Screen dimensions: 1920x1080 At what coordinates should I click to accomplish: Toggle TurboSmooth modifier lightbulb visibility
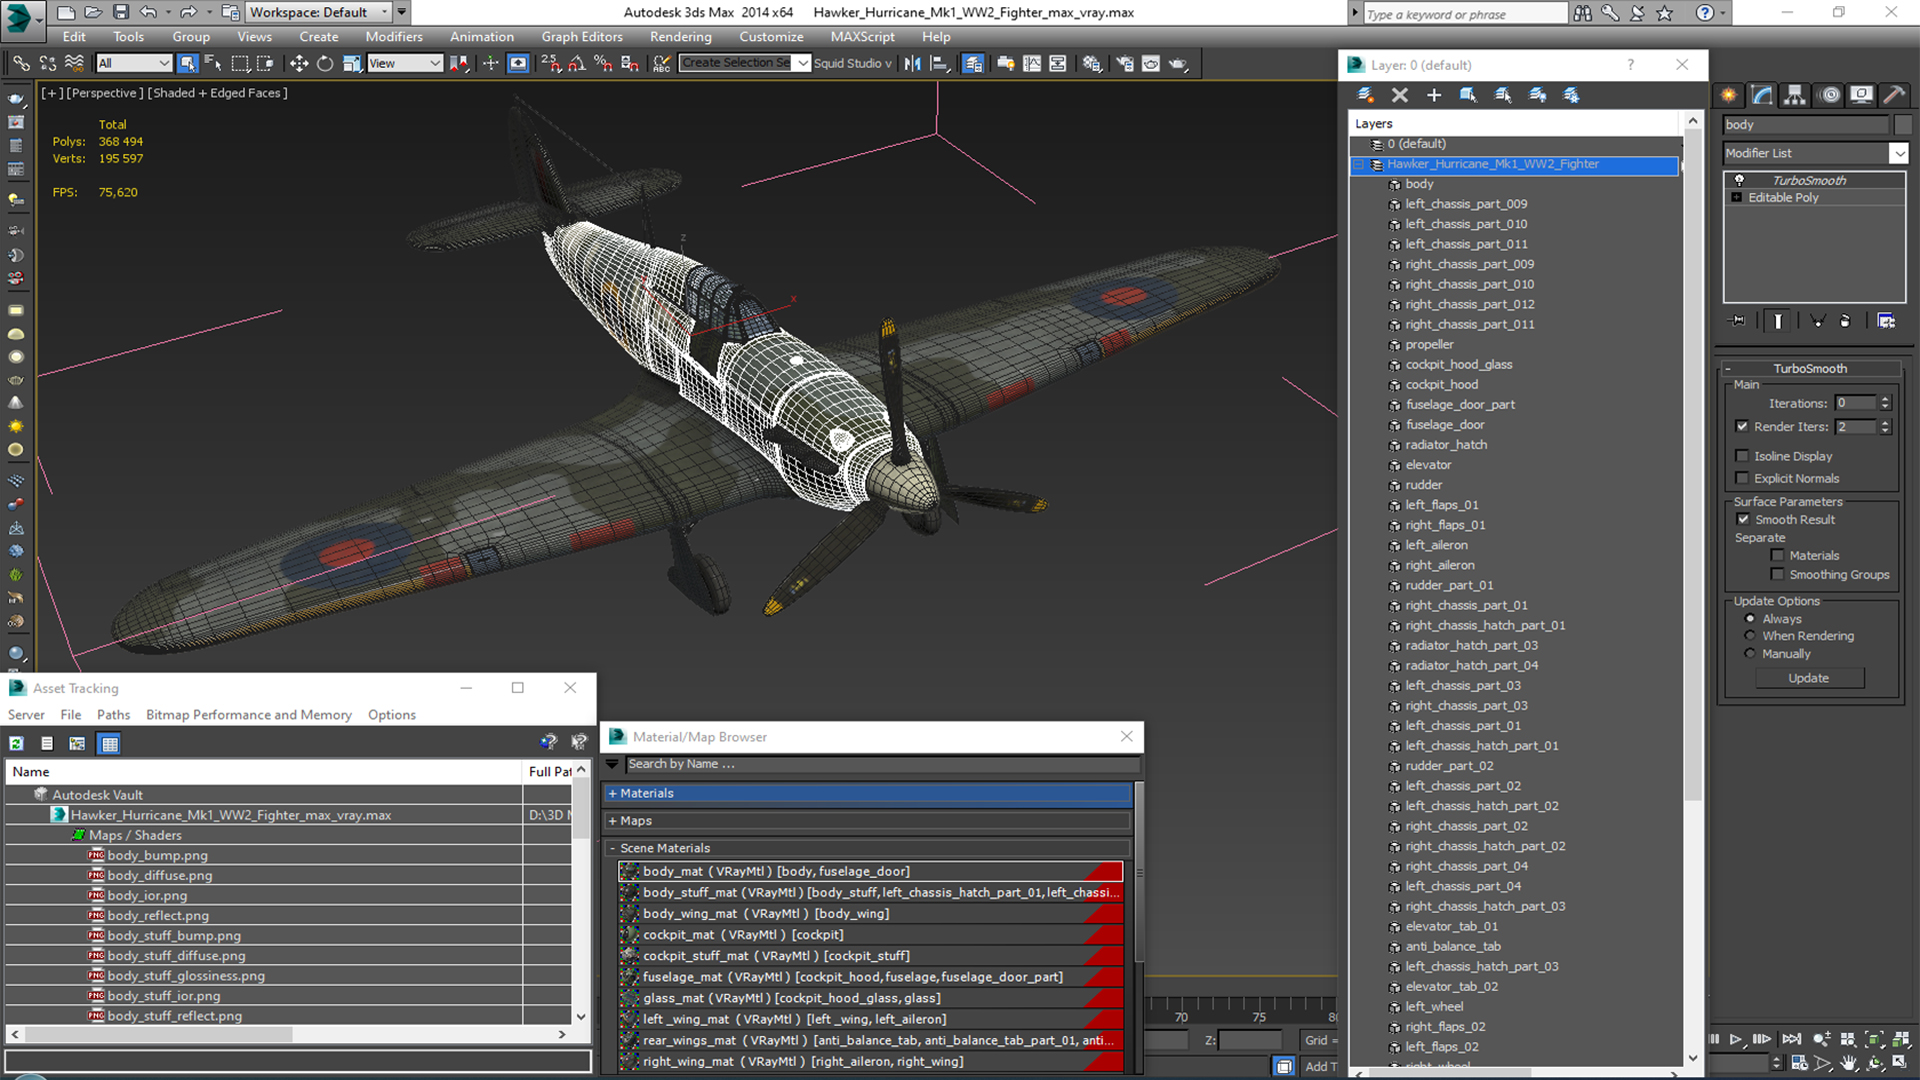1739,180
